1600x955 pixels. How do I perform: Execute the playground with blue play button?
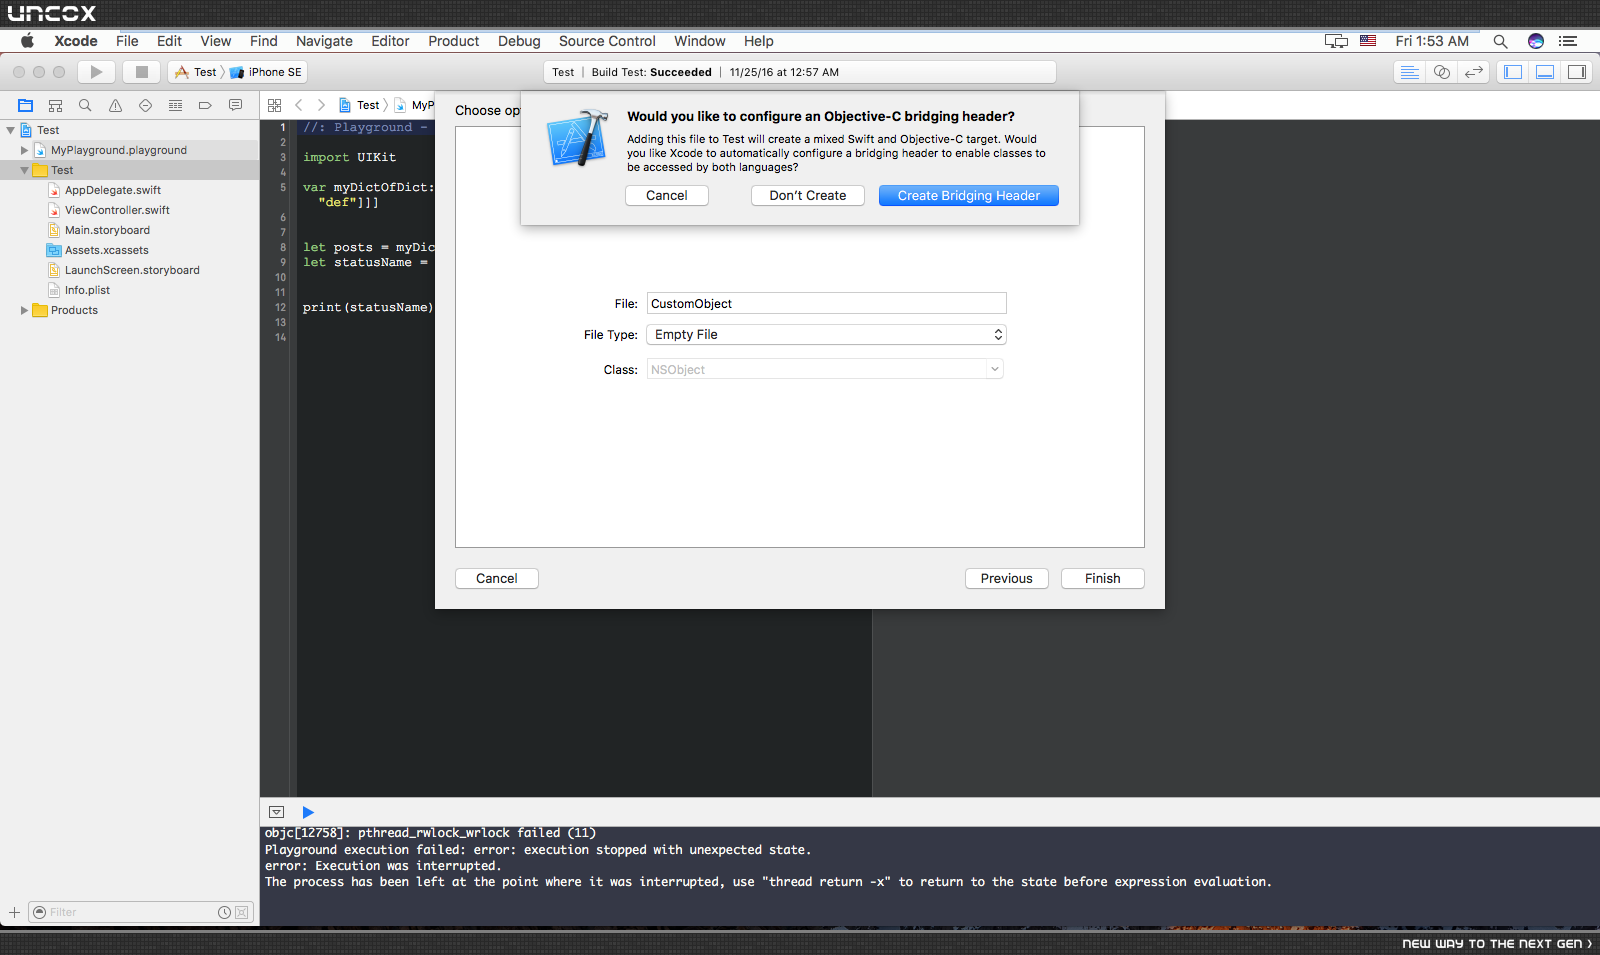[x=308, y=812]
